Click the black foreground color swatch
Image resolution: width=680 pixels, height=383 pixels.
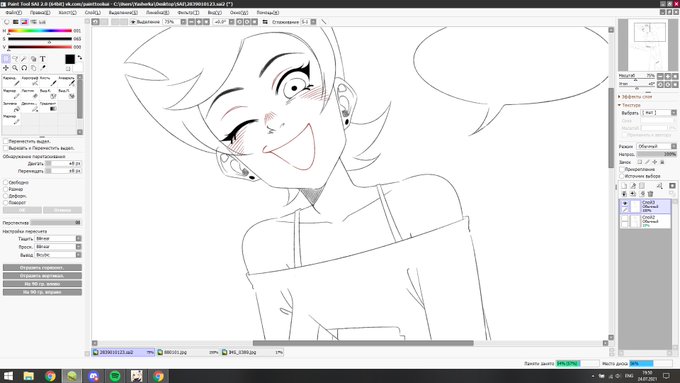(x=70, y=59)
